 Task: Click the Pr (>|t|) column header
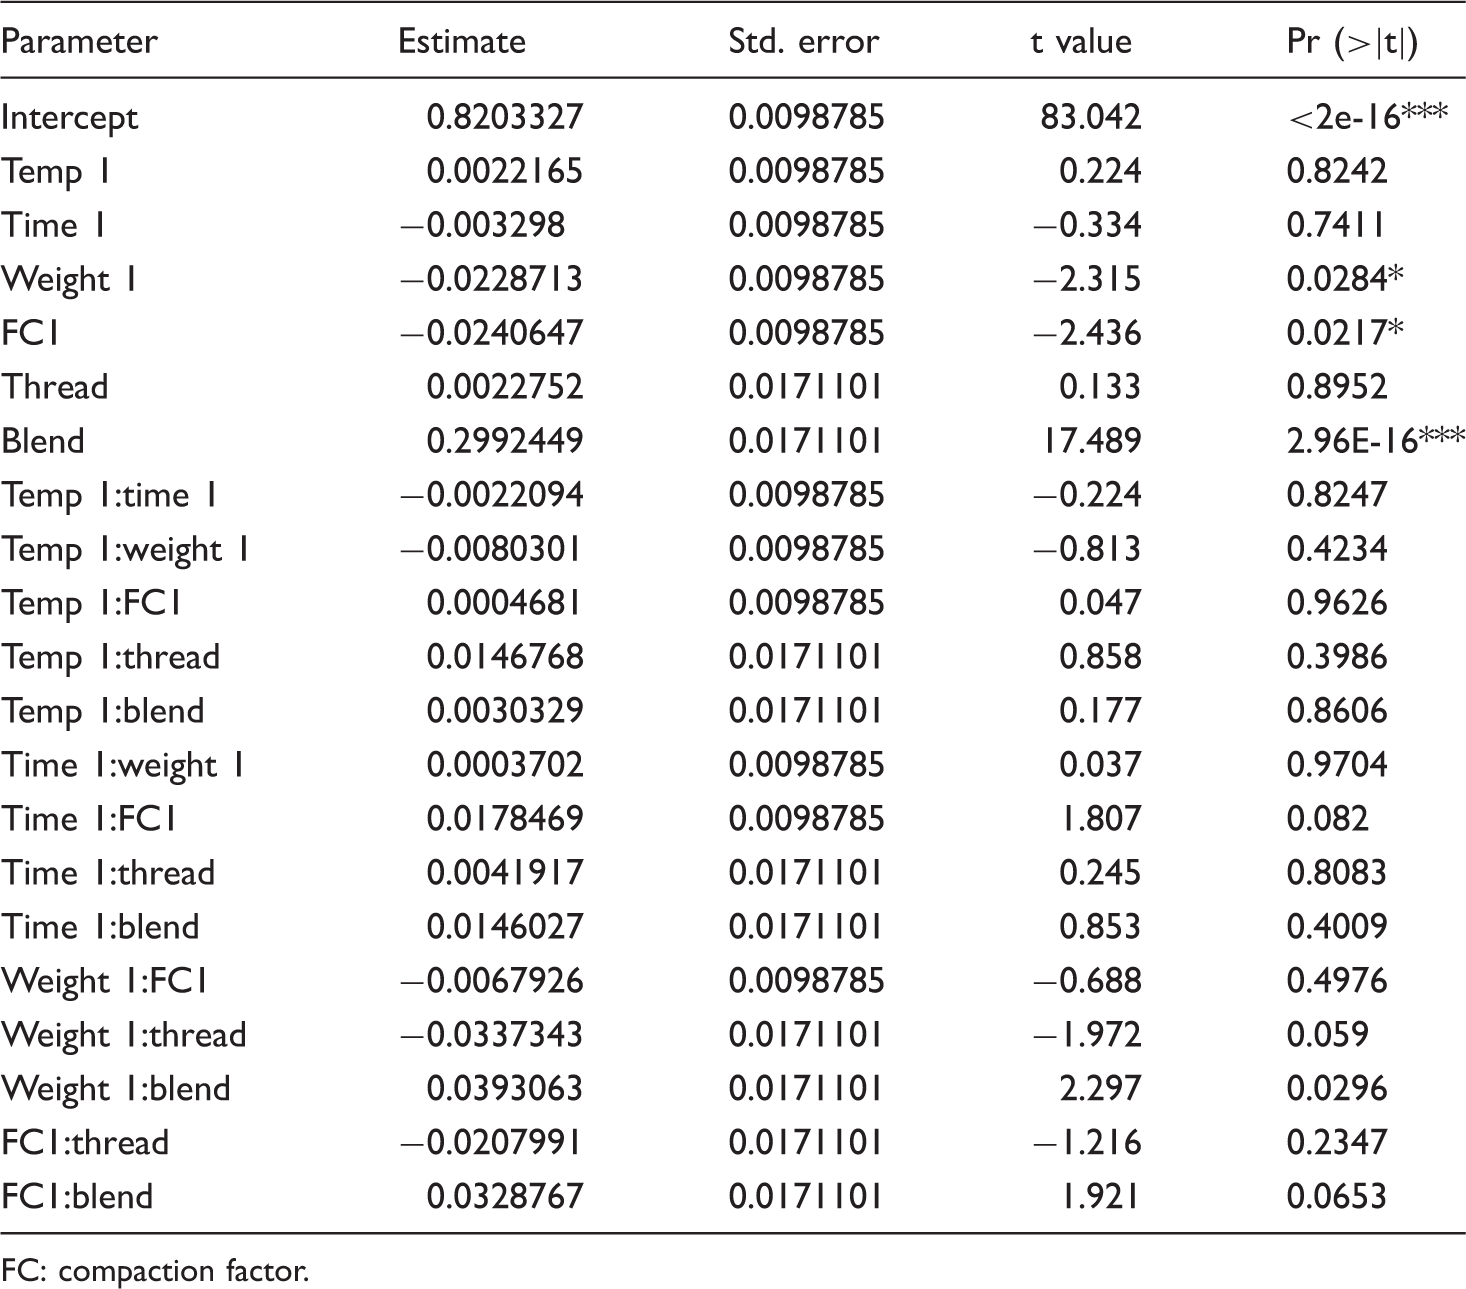[x=1352, y=41]
